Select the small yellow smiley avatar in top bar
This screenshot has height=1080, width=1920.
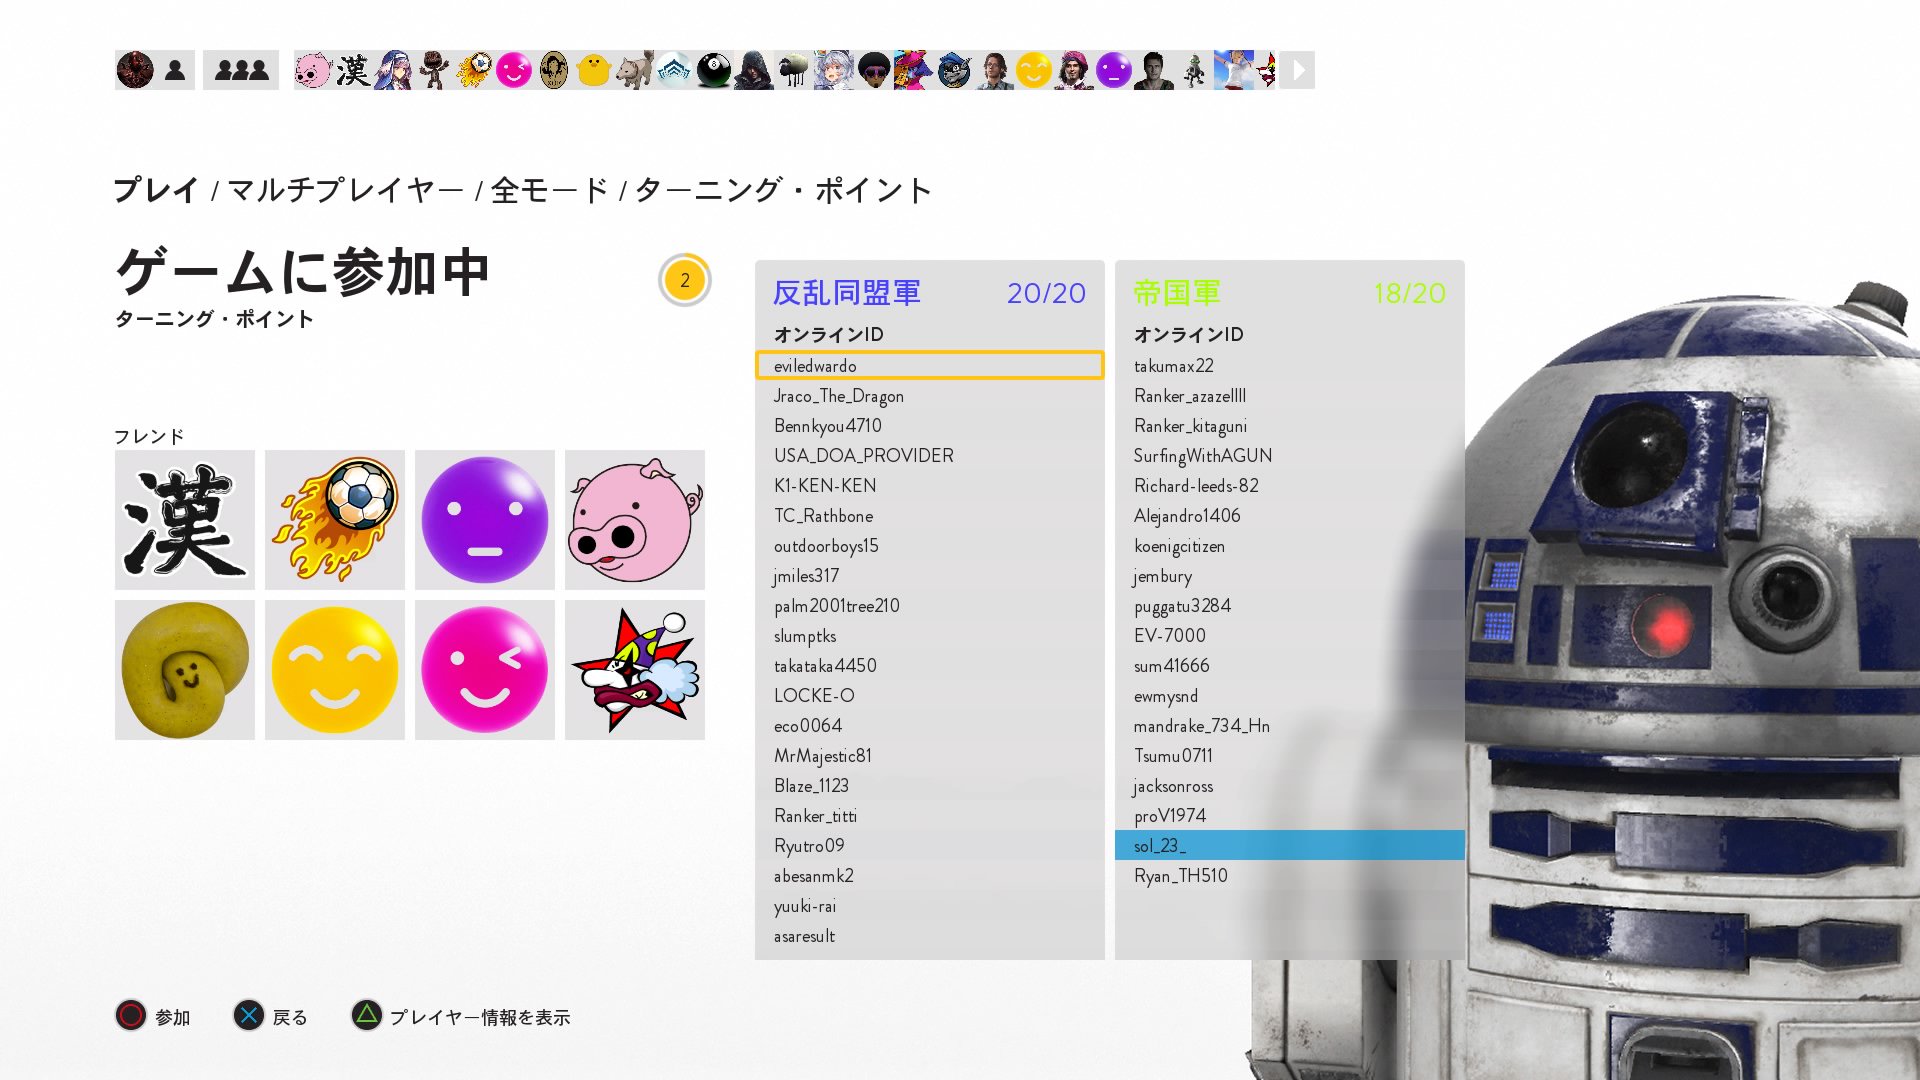click(x=1033, y=70)
